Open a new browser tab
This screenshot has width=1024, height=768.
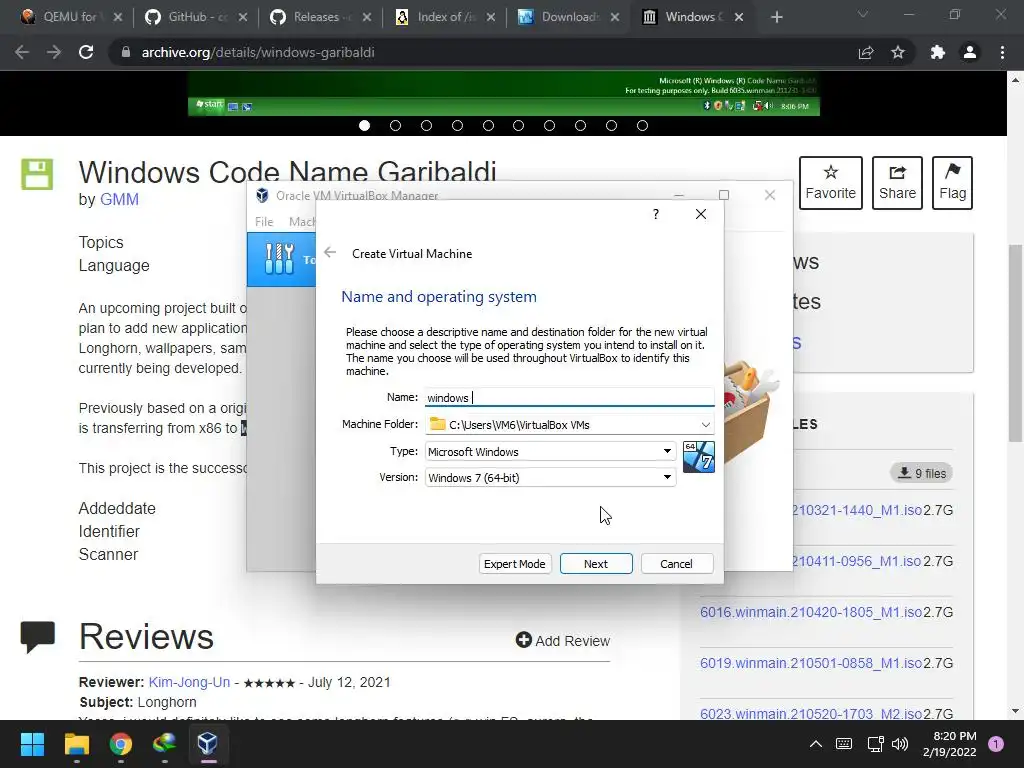click(776, 17)
